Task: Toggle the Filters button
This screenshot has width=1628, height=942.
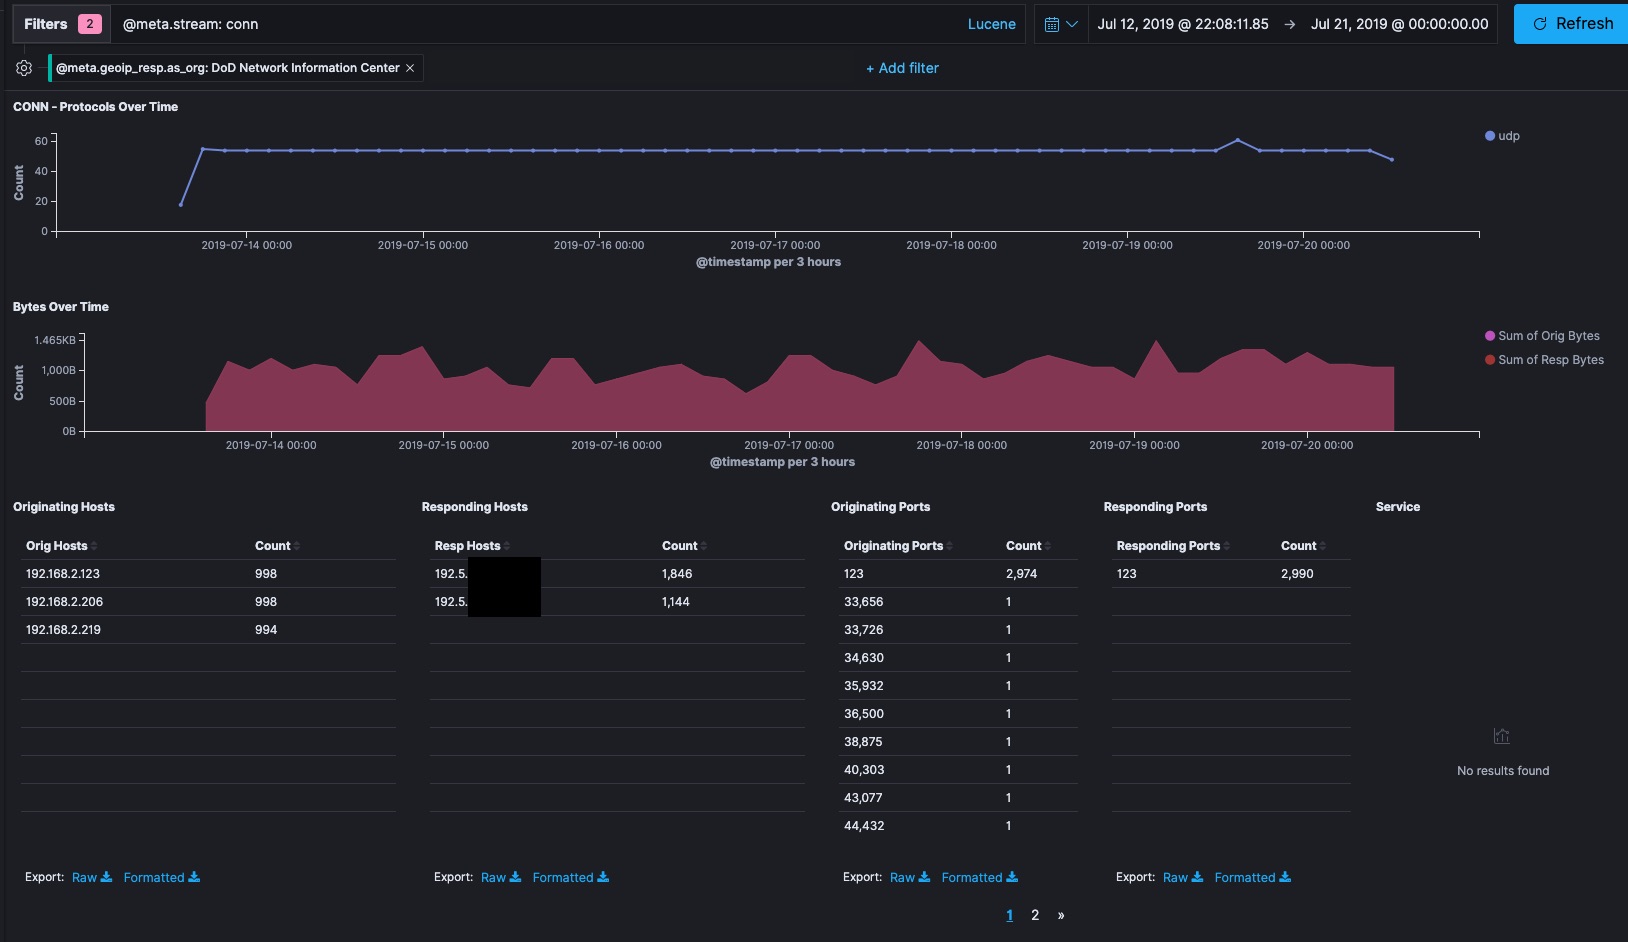Action: coord(61,24)
